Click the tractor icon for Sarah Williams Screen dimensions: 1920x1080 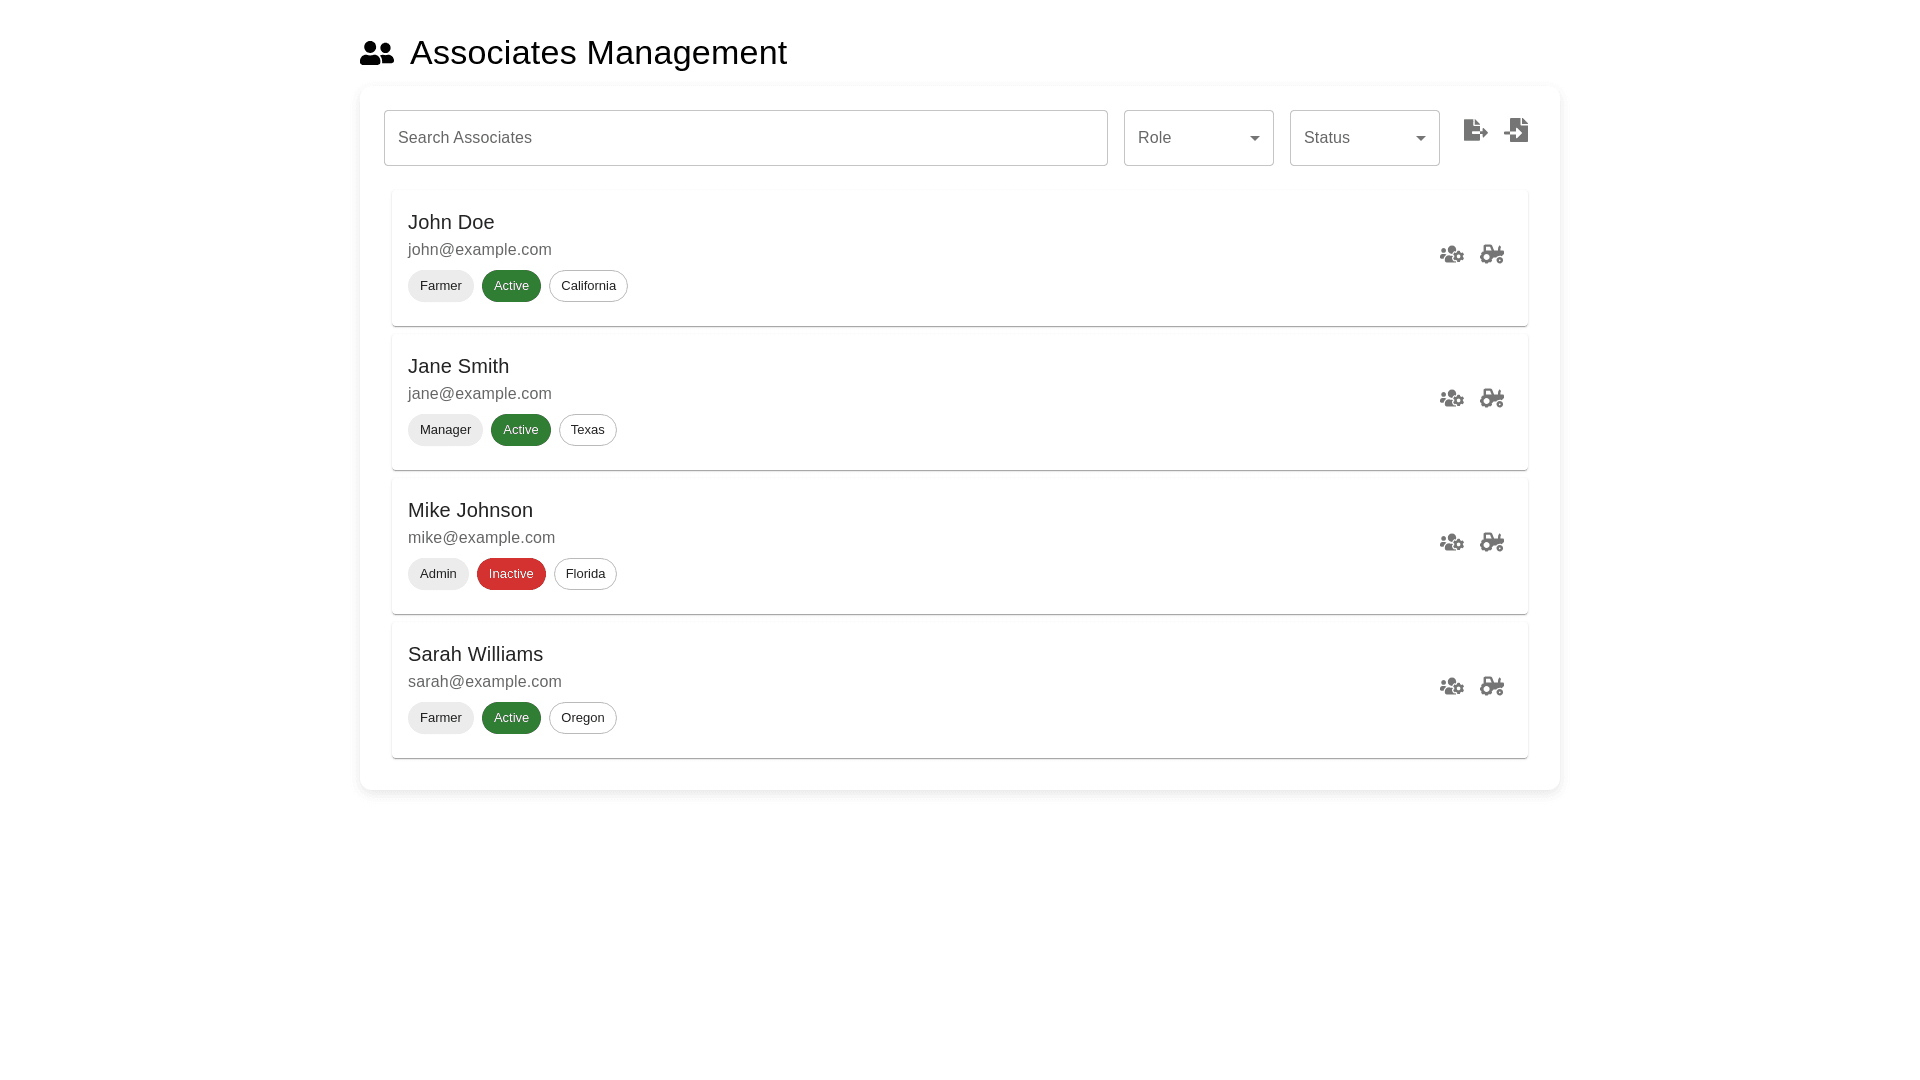point(1492,687)
